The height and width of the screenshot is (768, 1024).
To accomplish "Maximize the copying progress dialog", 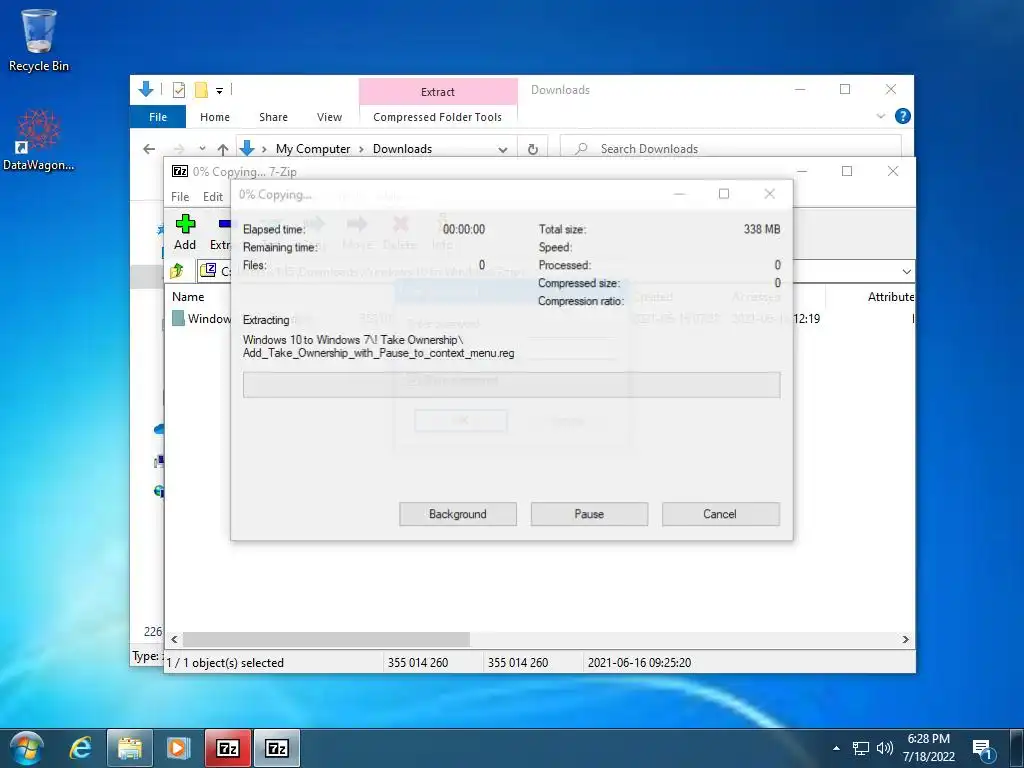I will click(724, 194).
